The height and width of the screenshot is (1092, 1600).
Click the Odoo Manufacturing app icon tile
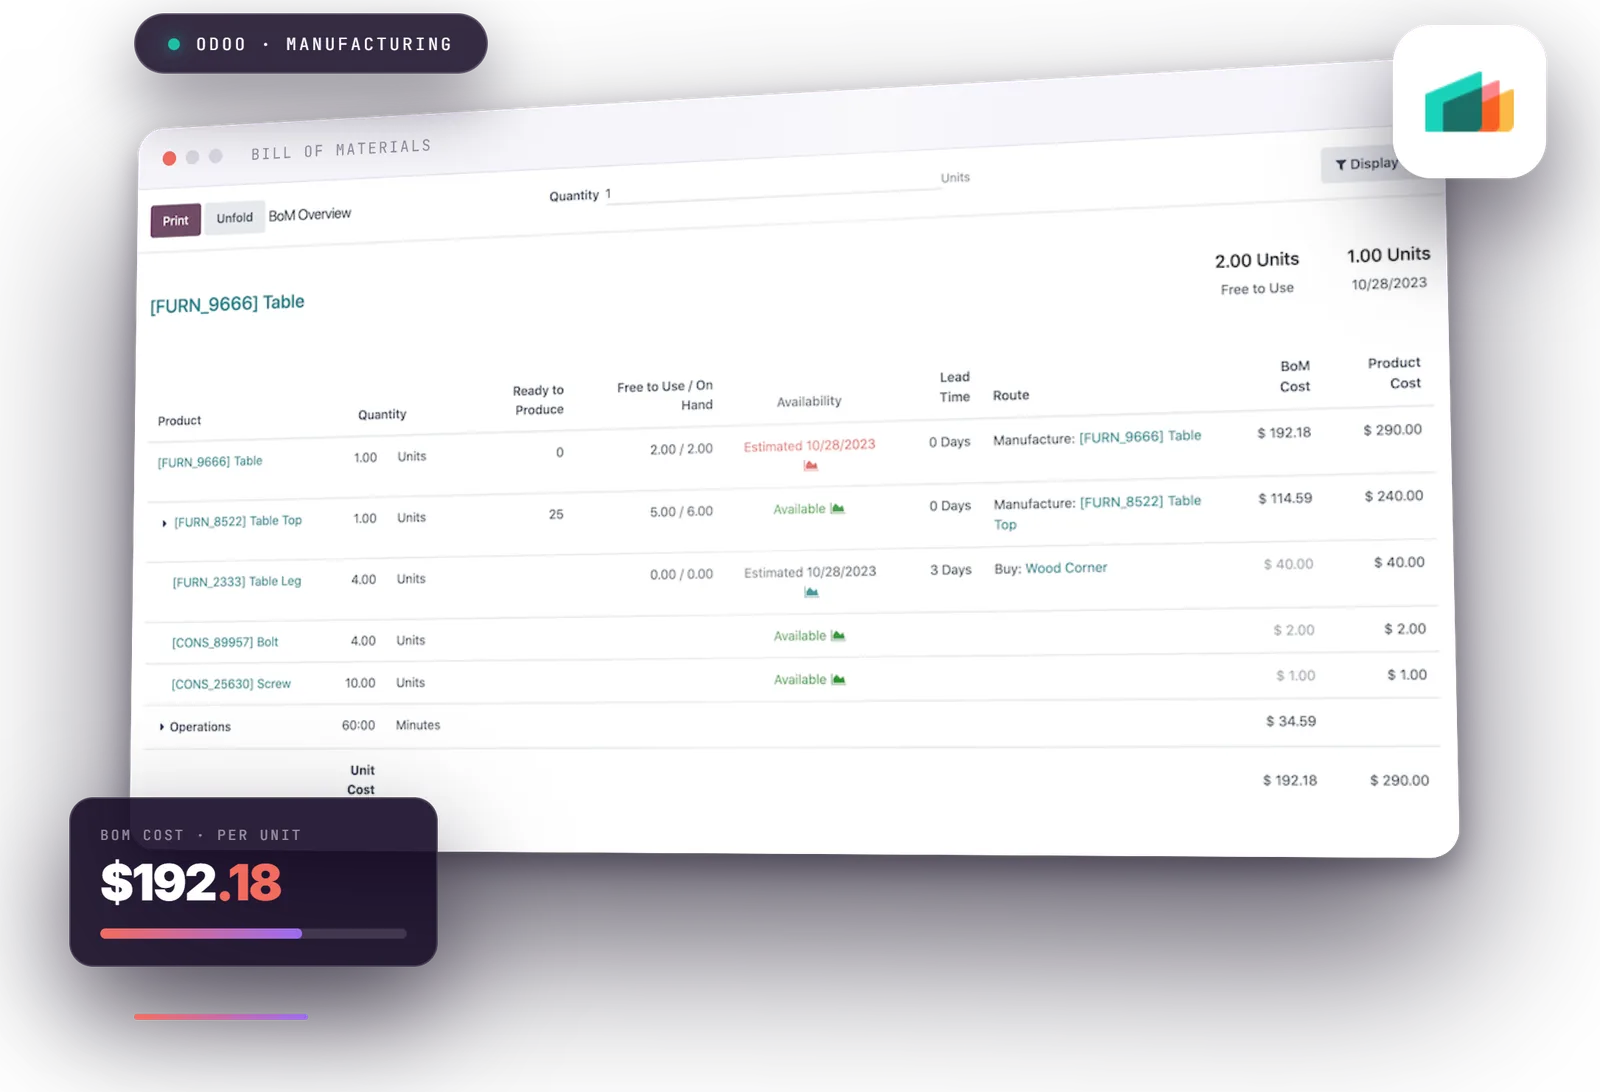[x=1469, y=102]
